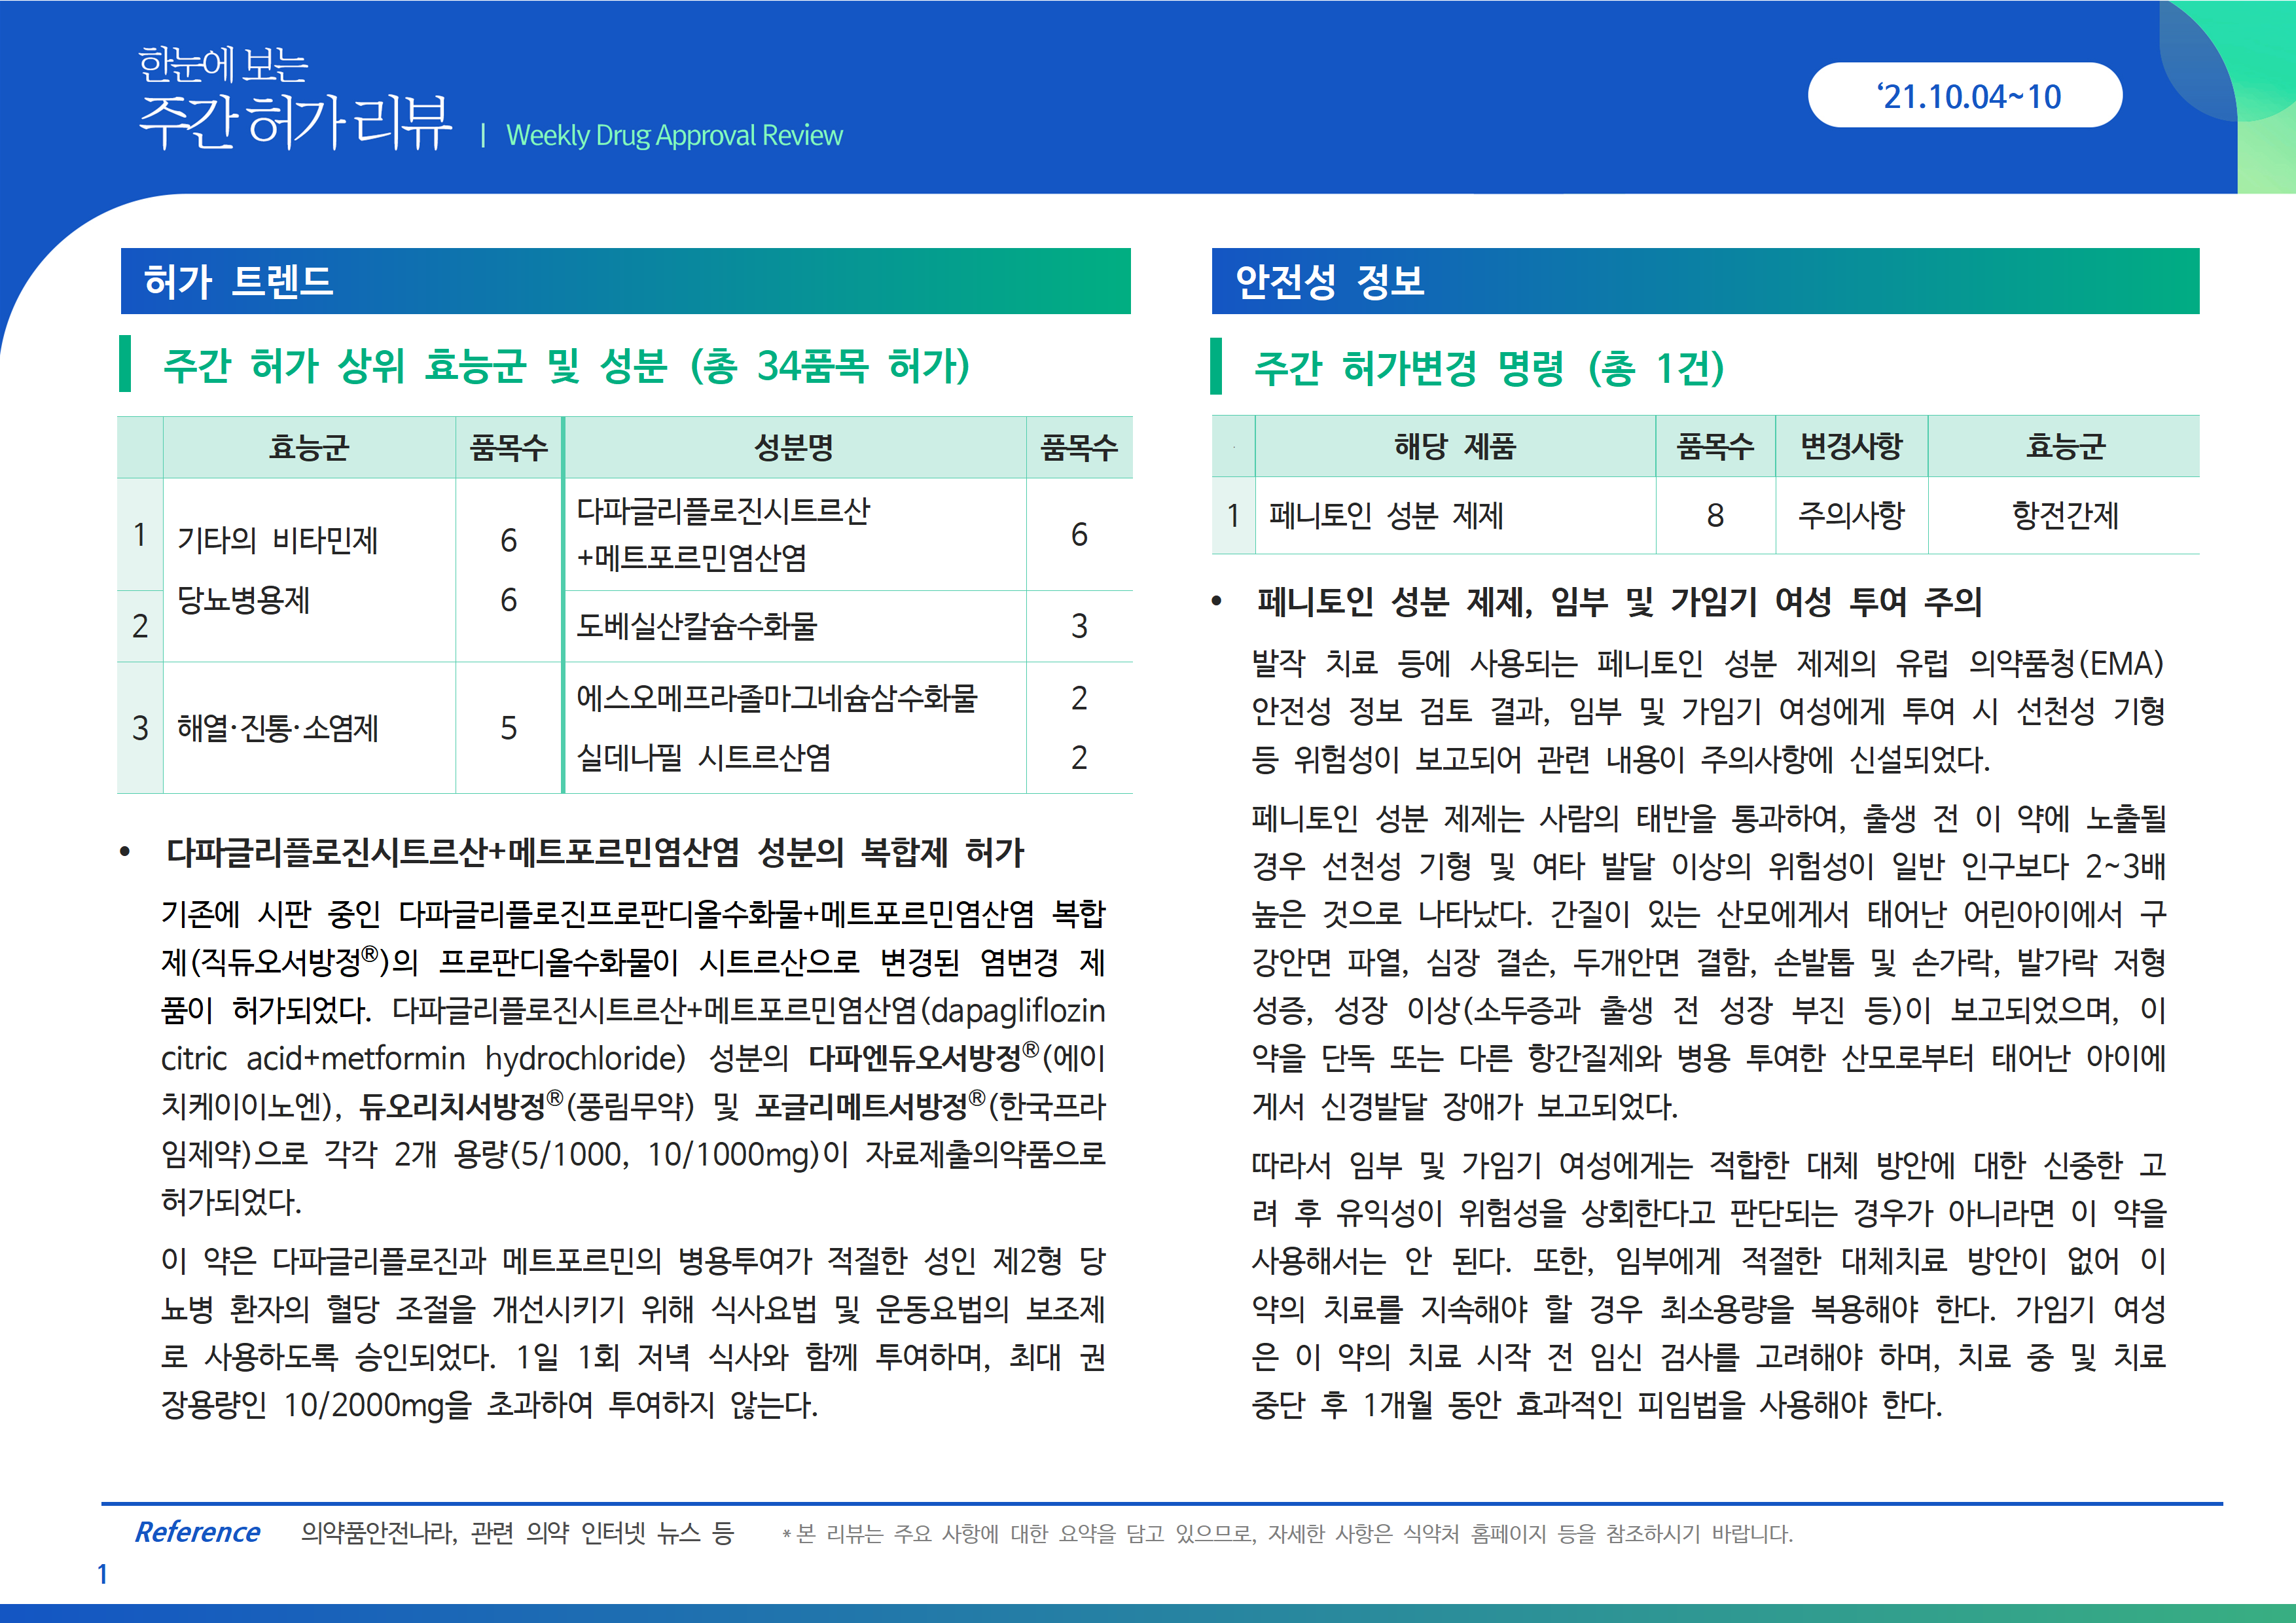Click the 변경사항 column header
Image resolution: width=2296 pixels, height=1623 pixels.
(x=1850, y=446)
